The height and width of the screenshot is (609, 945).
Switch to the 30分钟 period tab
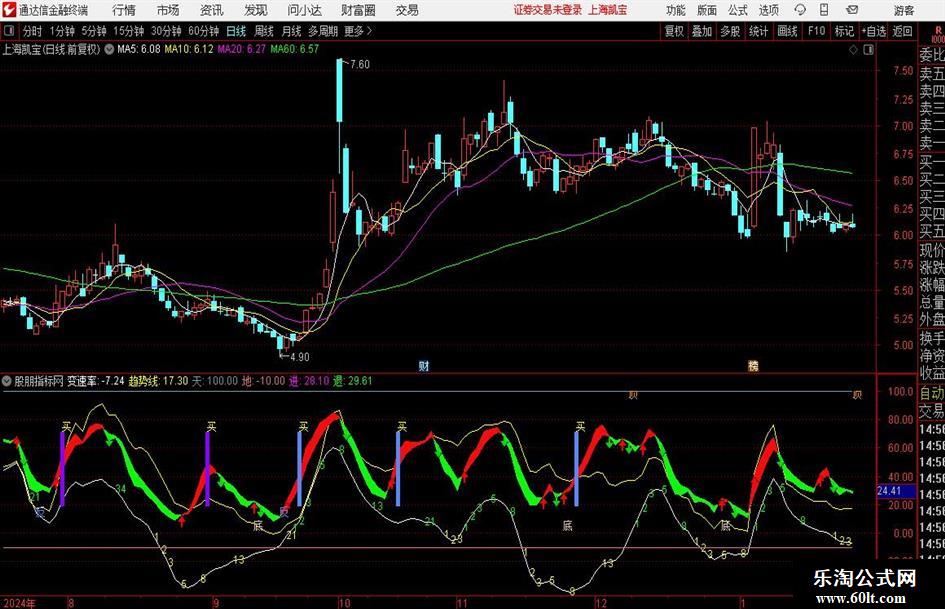click(x=166, y=31)
